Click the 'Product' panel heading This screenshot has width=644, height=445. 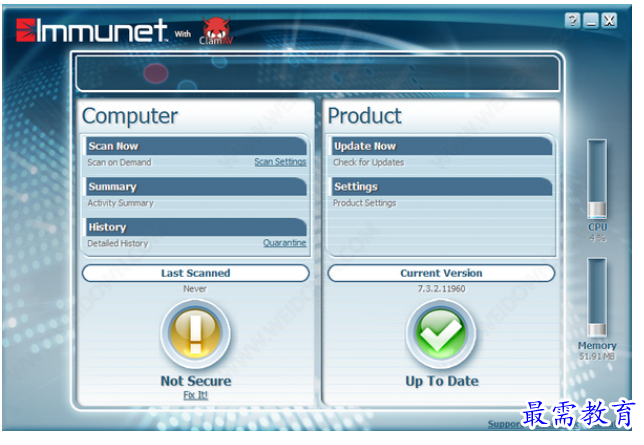click(364, 115)
